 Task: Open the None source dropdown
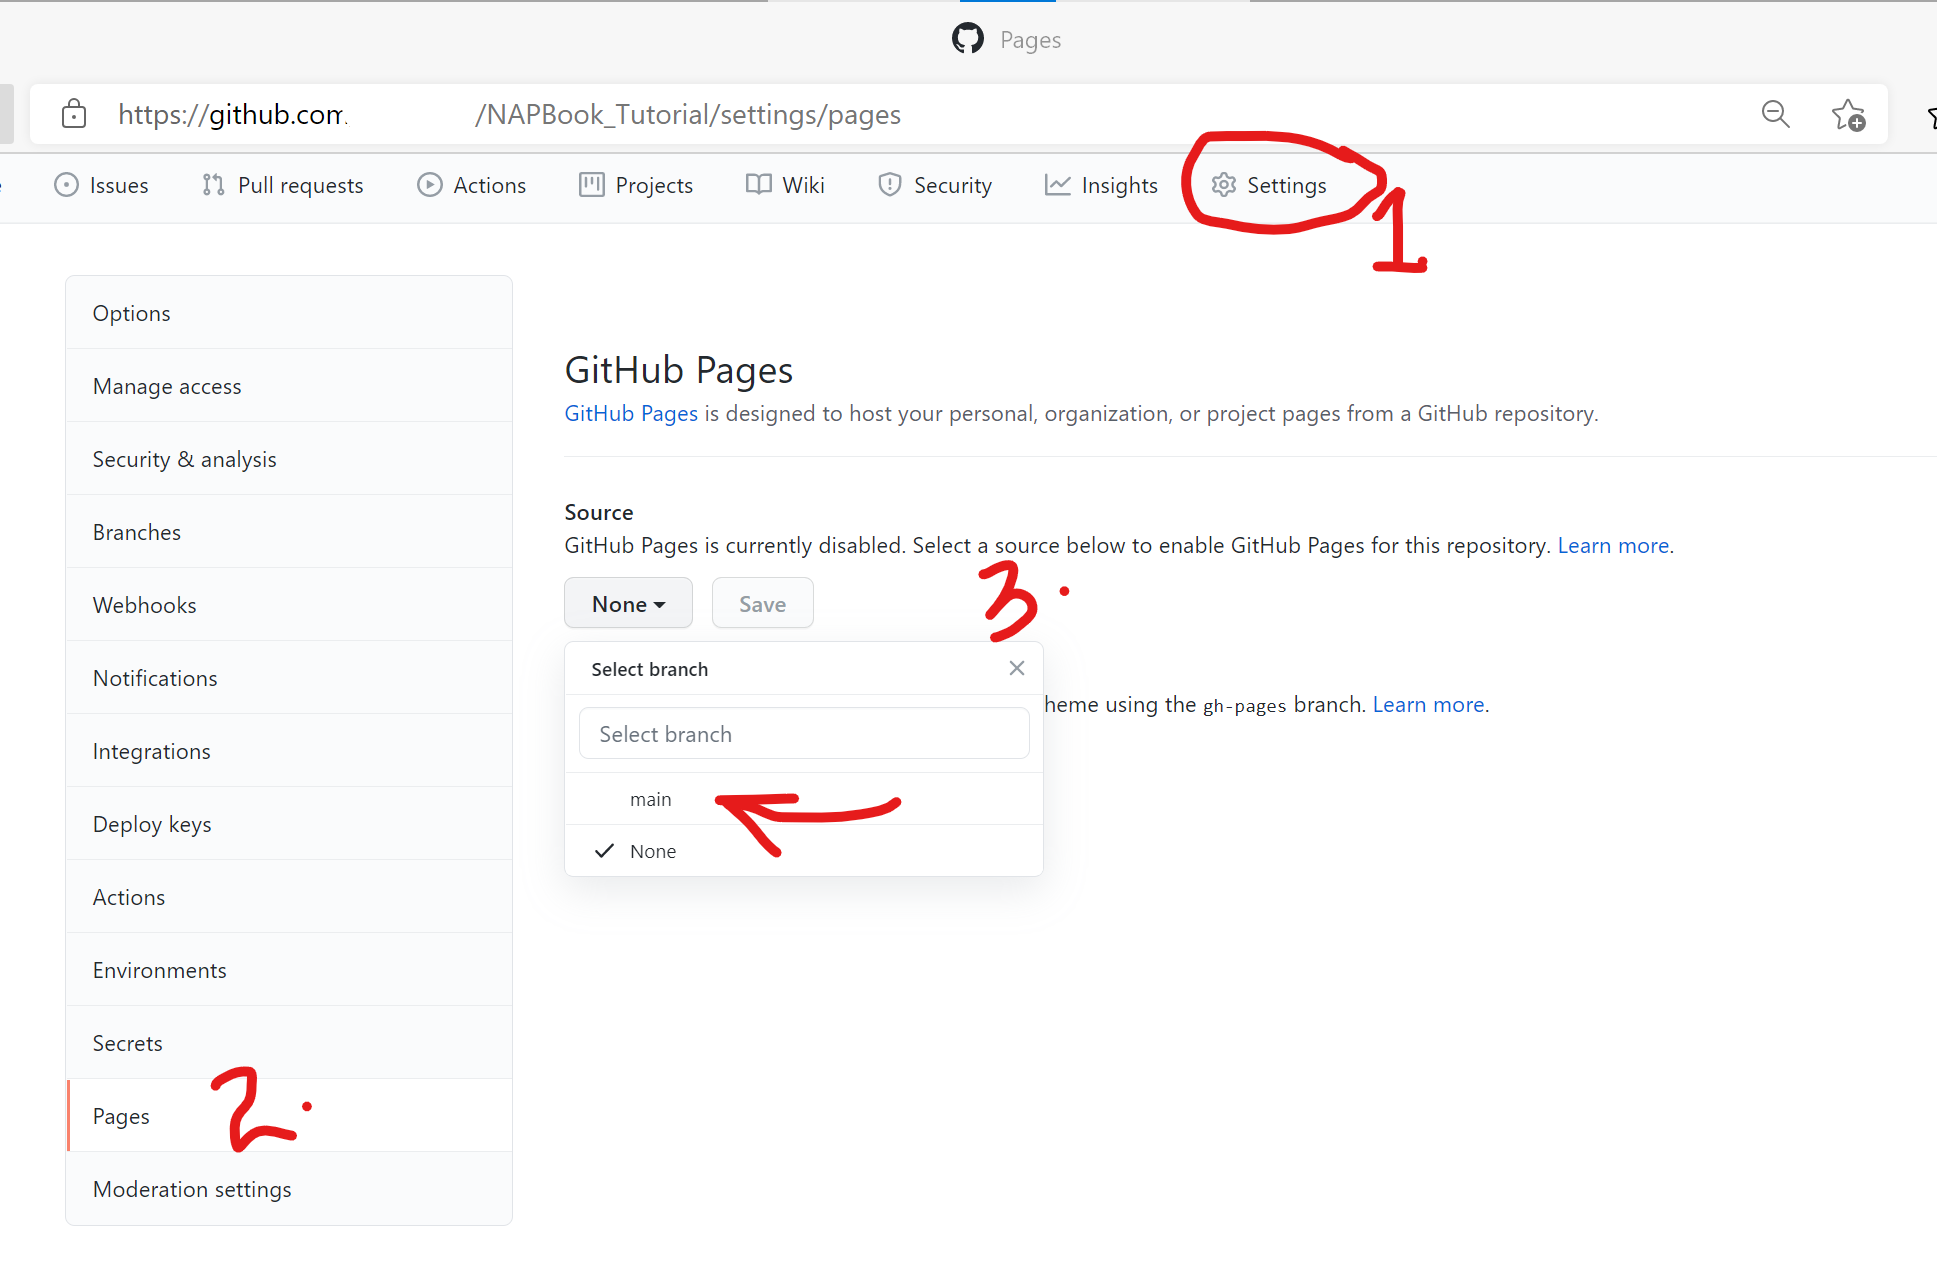pyautogui.click(x=627, y=603)
